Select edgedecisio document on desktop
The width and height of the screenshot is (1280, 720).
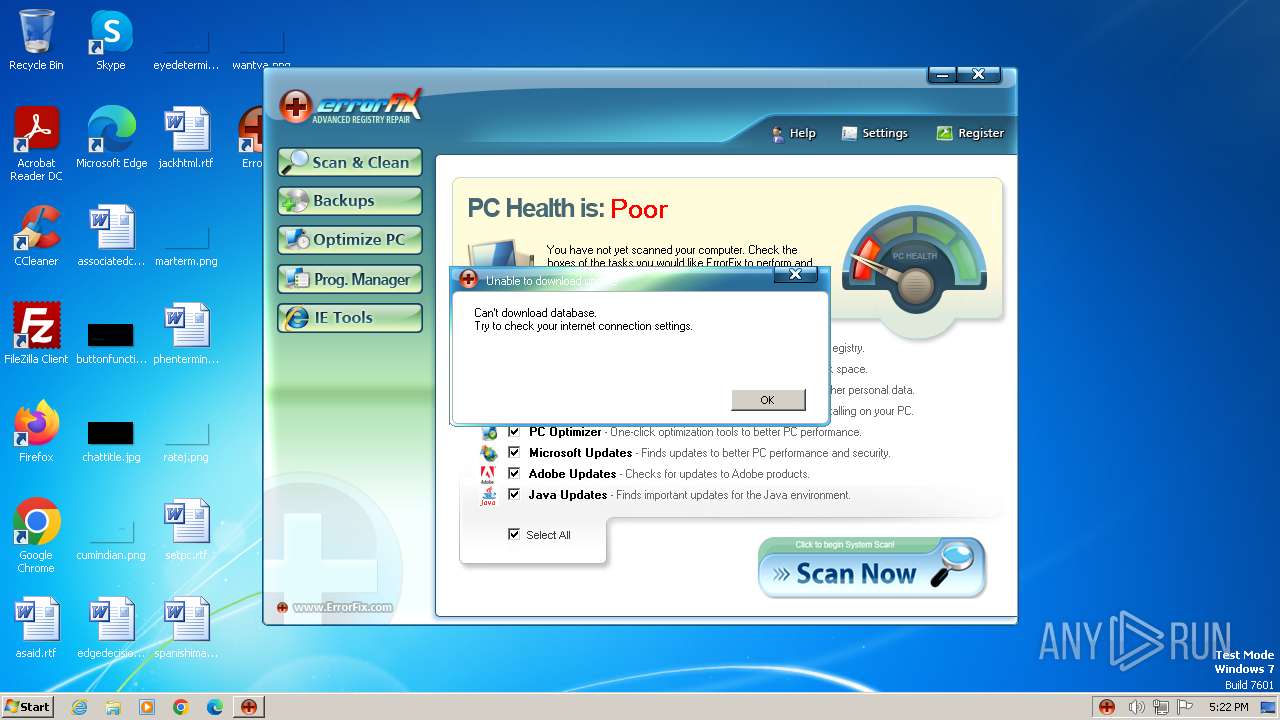pyautogui.click(x=111, y=628)
